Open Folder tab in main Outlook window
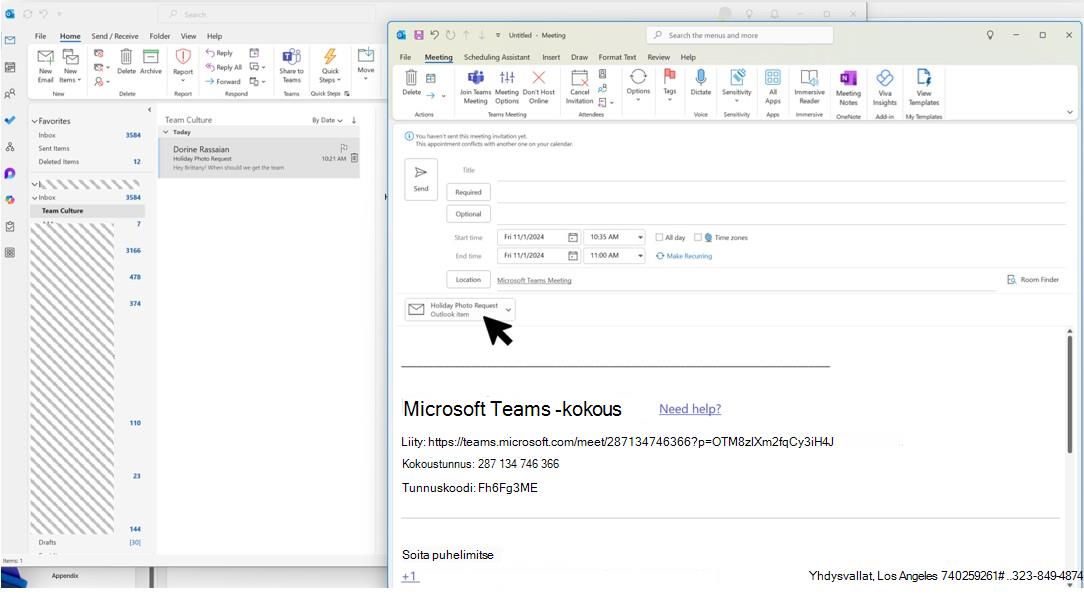Viewport: 1084px width, 597px height. pos(160,36)
